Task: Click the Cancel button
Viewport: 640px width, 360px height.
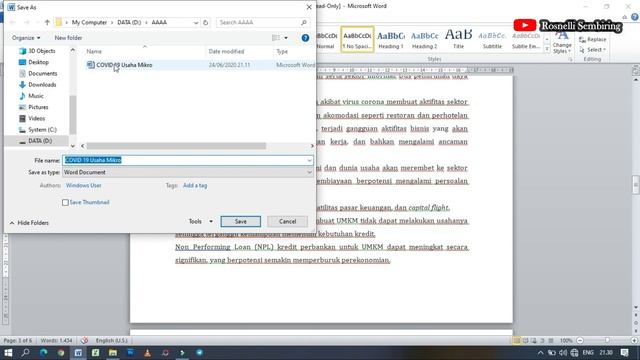Action: pos(287,221)
